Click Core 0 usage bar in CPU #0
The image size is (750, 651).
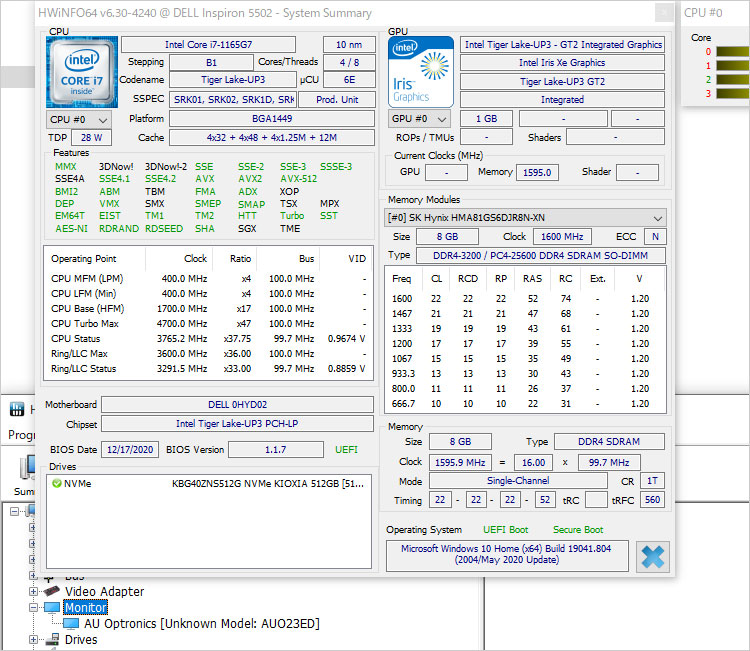(733, 52)
